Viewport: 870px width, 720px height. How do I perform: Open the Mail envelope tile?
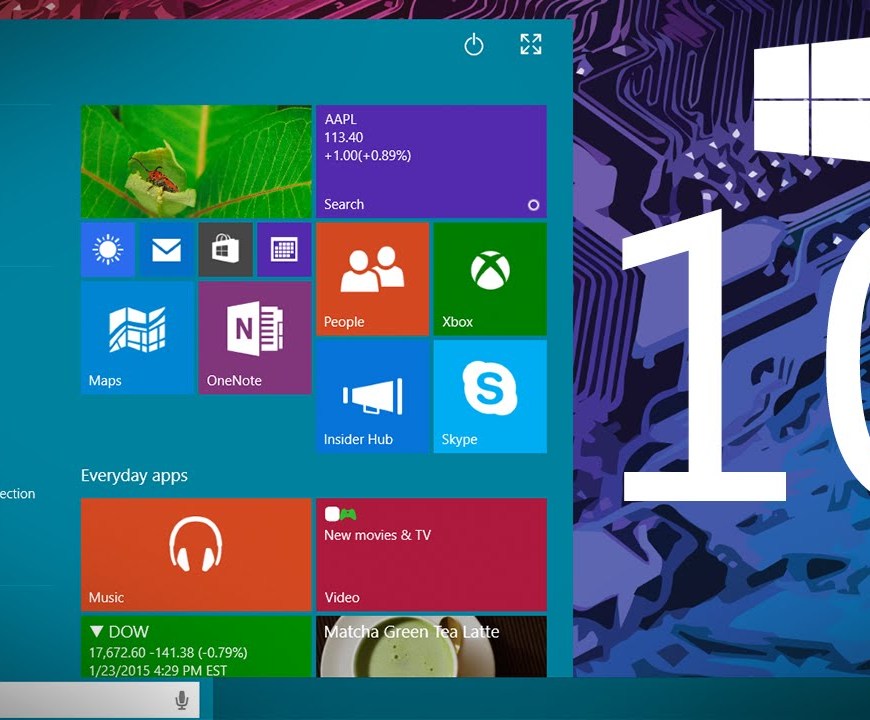[x=166, y=249]
